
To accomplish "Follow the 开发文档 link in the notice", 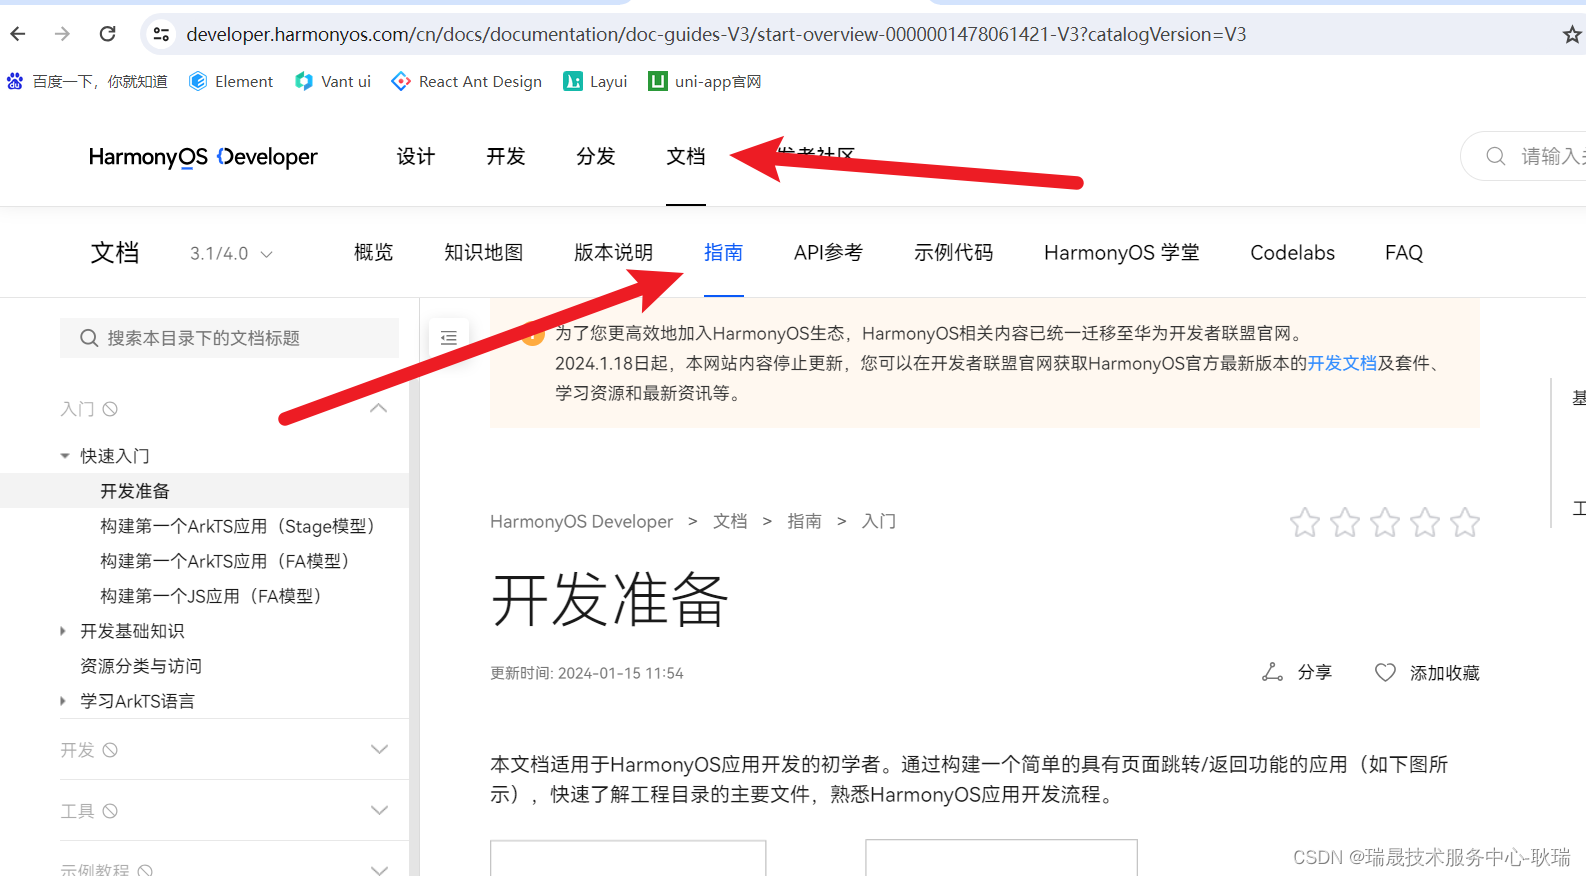I will point(1342,363).
